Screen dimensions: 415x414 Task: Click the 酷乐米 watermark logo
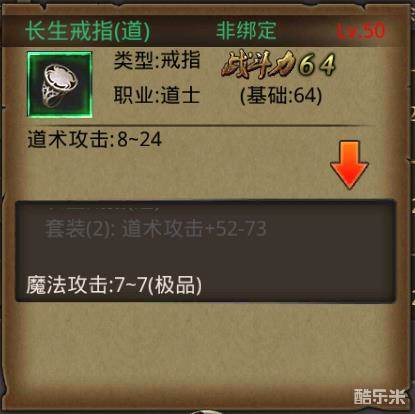click(380, 396)
